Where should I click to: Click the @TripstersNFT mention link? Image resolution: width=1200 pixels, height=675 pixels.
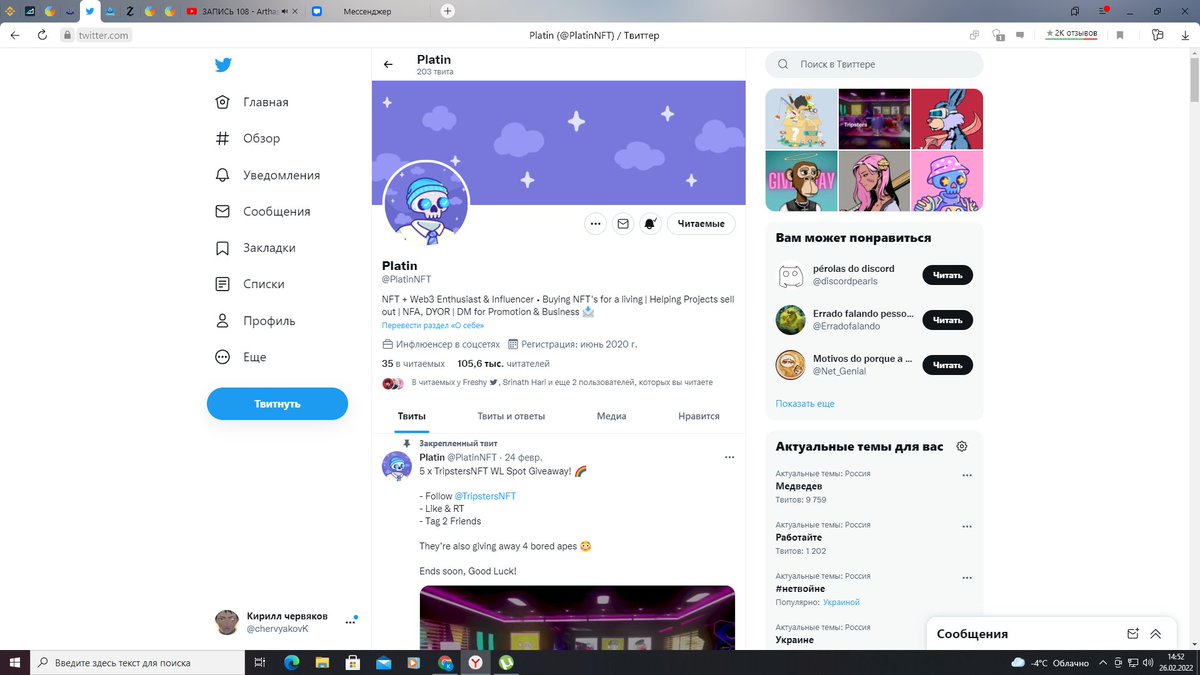click(x=485, y=496)
